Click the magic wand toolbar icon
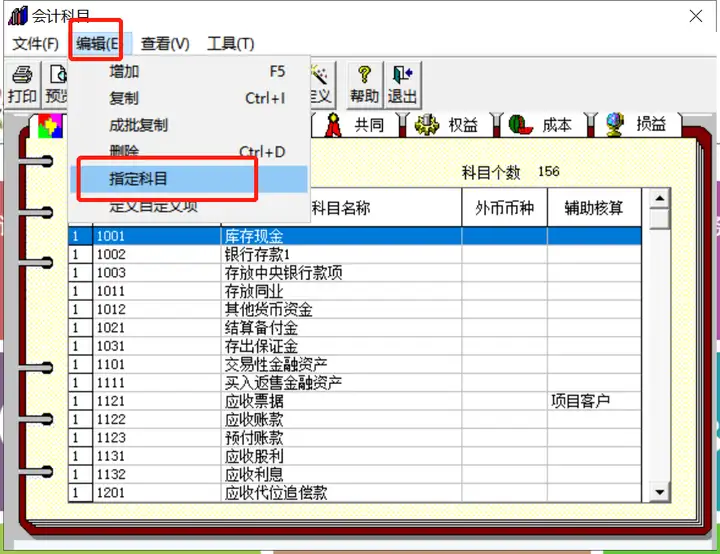Screen dimensions: 720x554 320,74
